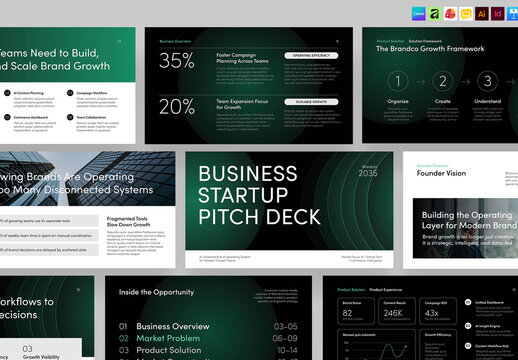This screenshot has height=360, width=518.
Task: Click the Commerce Dashboard numbered bullet
Action: pyautogui.click(x=7, y=117)
